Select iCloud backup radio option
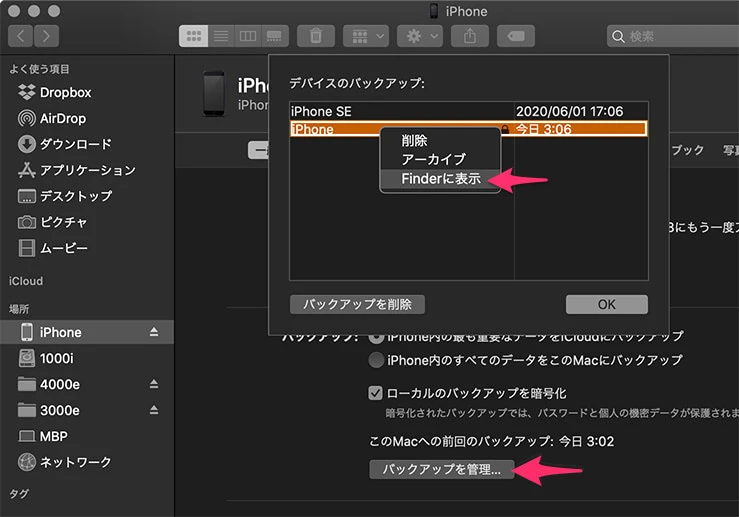 [376, 336]
